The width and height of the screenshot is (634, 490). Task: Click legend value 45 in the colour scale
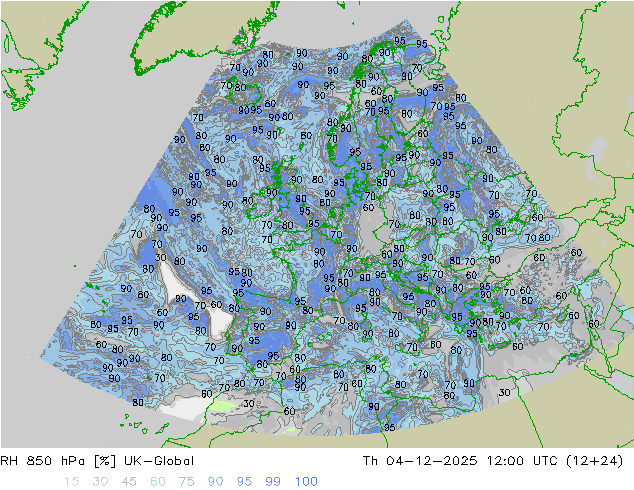[129, 482]
